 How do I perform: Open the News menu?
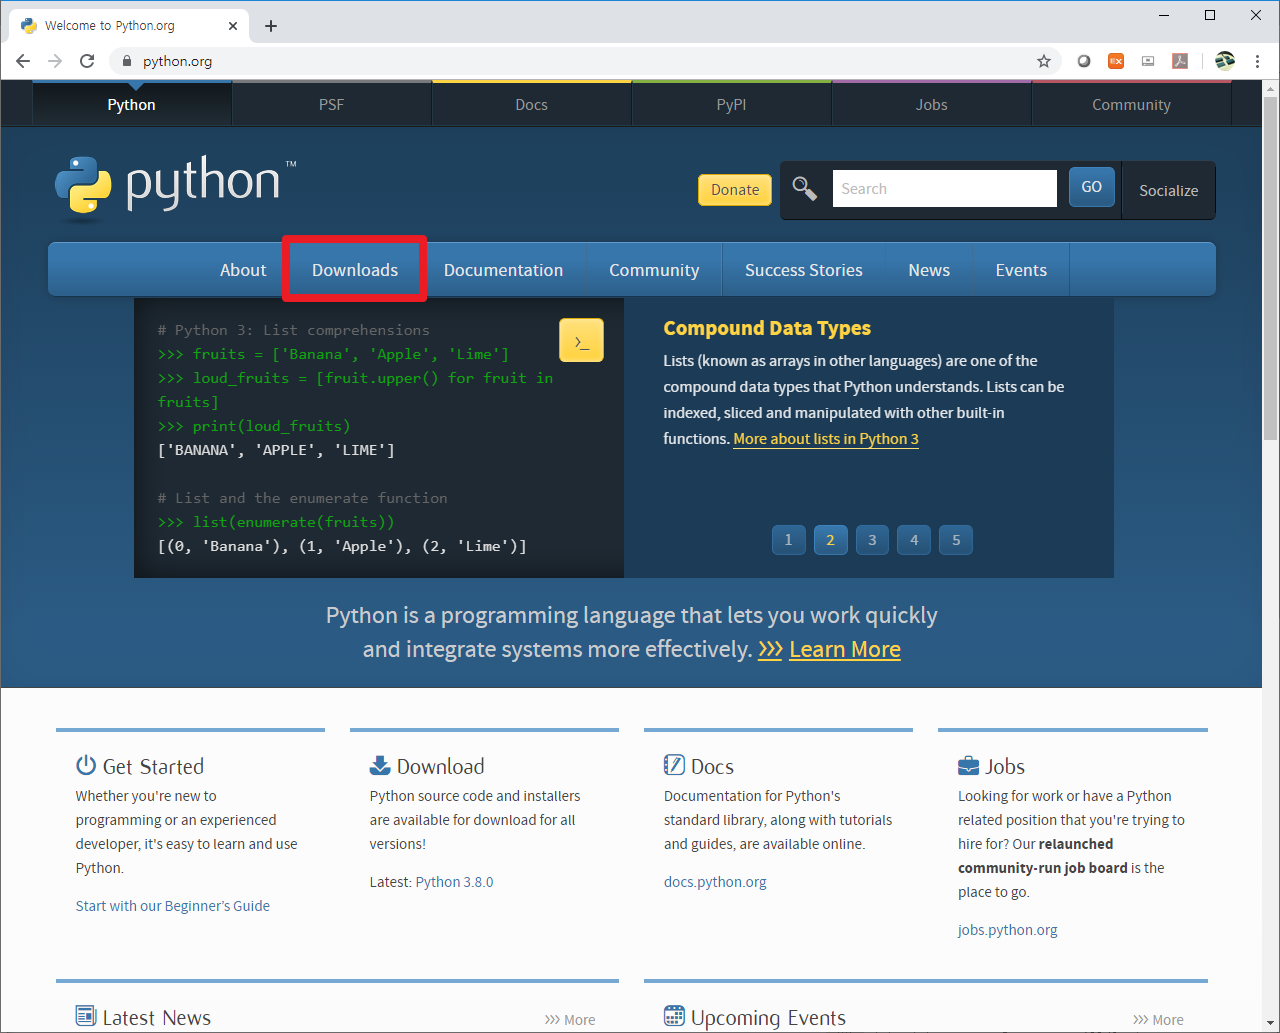pos(929,270)
